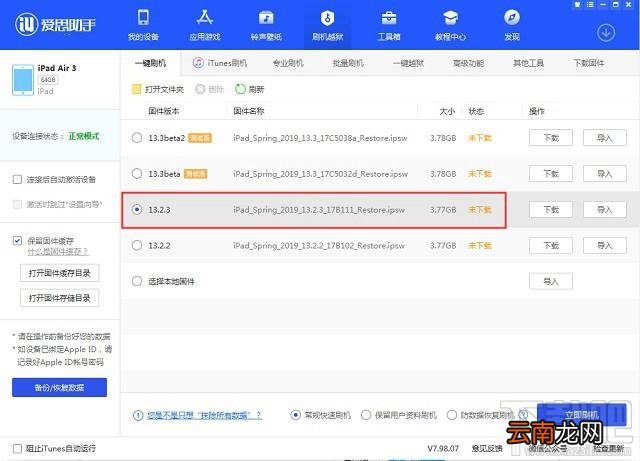Enable 阻止iTunes自动运行 checkbox
Image resolution: width=640 pixels, height=461 pixels.
pyautogui.click(x=17, y=448)
